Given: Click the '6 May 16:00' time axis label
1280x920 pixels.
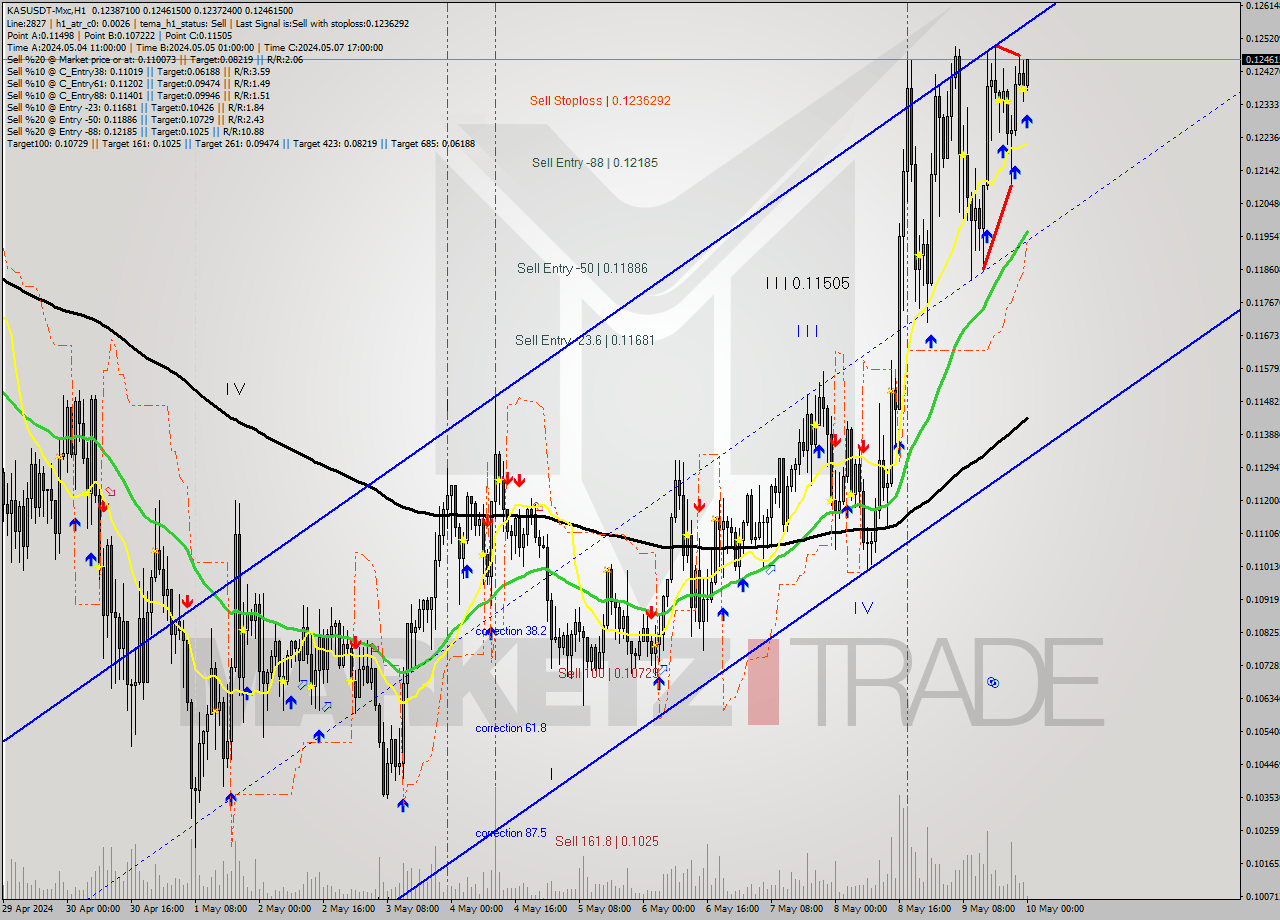Looking at the screenshot, I should pos(733,909).
